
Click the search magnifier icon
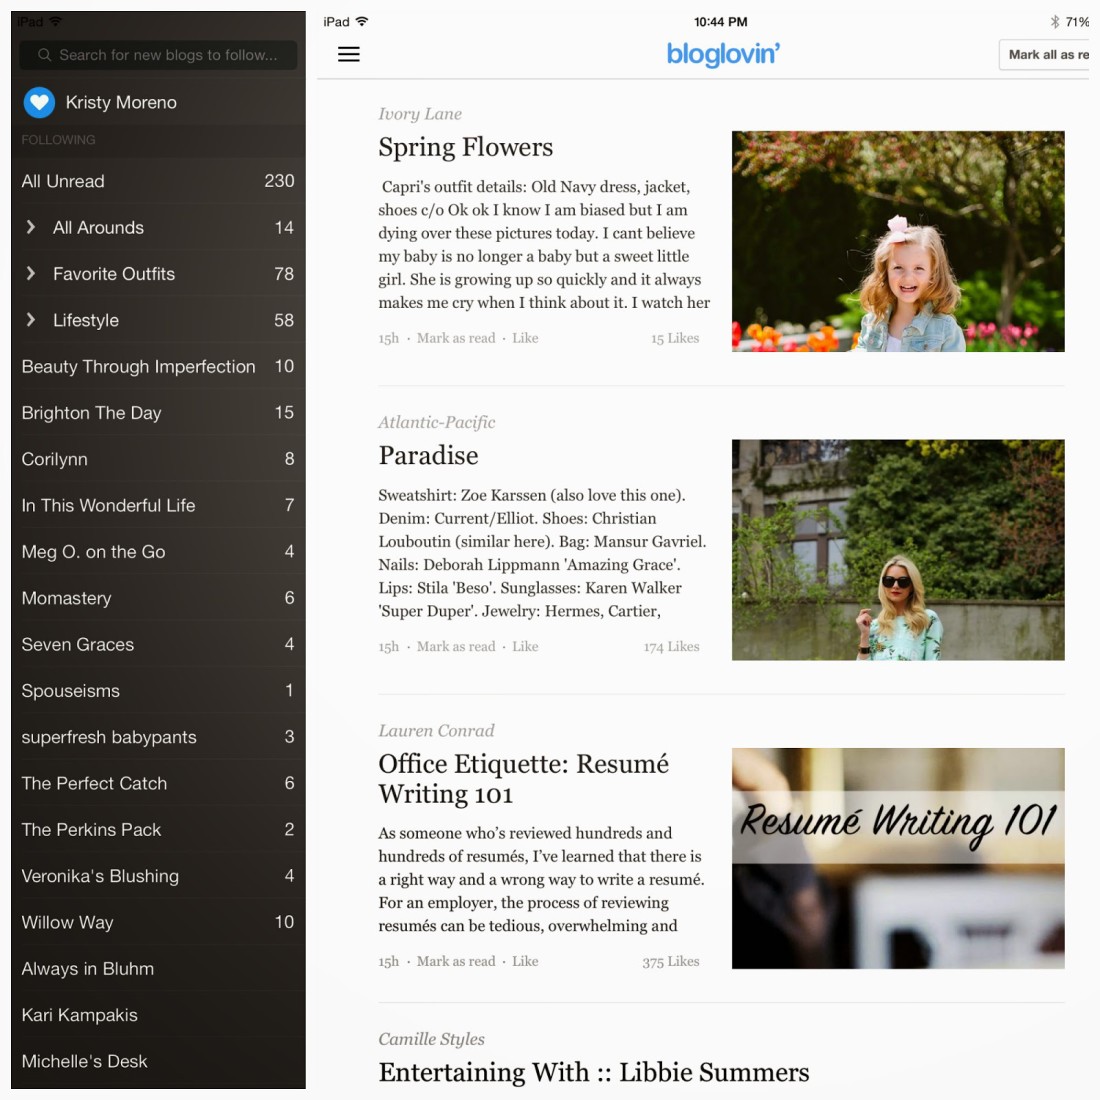point(44,55)
